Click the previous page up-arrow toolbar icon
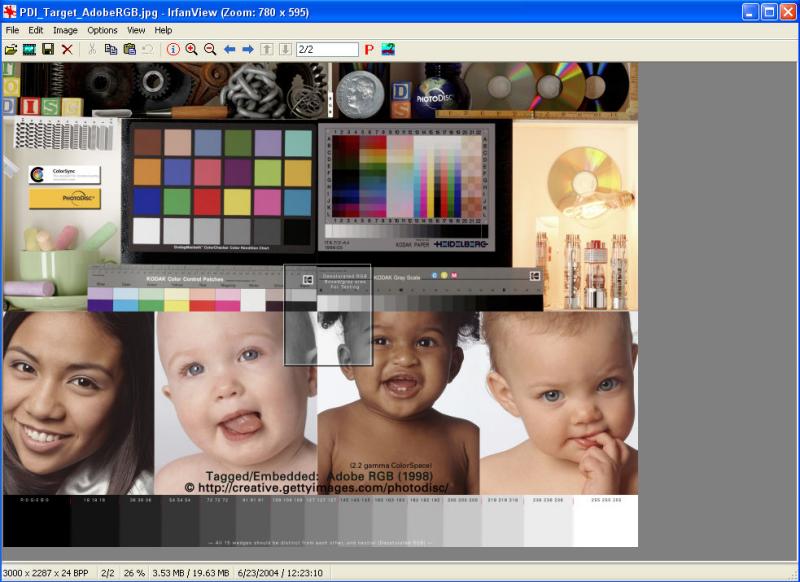The width and height of the screenshot is (800, 582). coord(267,49)
